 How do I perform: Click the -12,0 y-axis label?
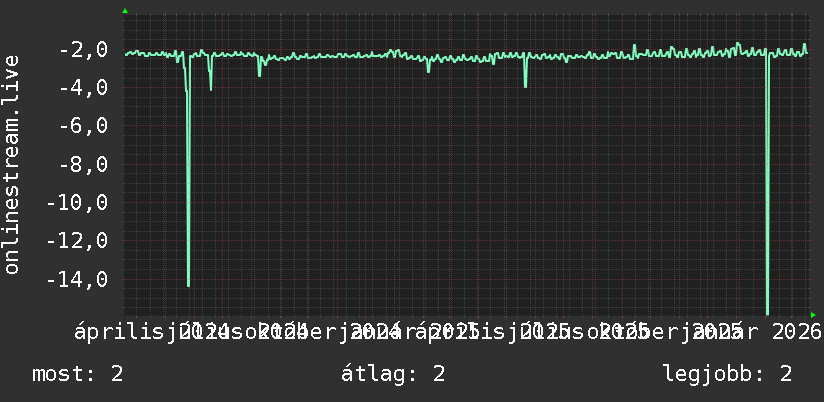pos(77,241)
